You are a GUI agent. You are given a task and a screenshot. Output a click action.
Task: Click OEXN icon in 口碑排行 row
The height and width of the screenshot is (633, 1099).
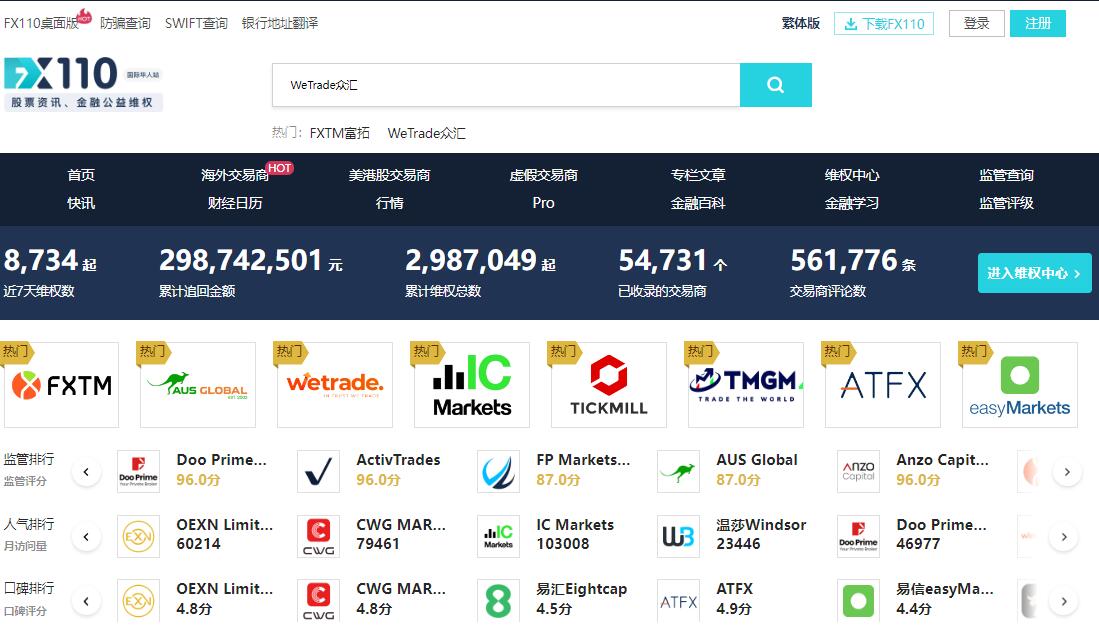pos(138,601)
